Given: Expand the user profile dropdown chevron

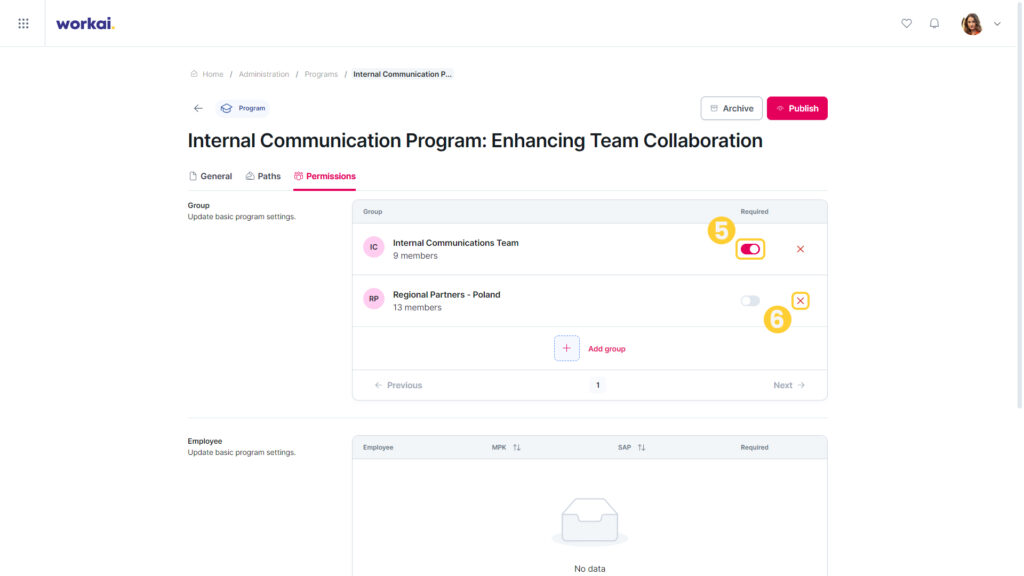Looking at the screenshot, I should 997,24.
